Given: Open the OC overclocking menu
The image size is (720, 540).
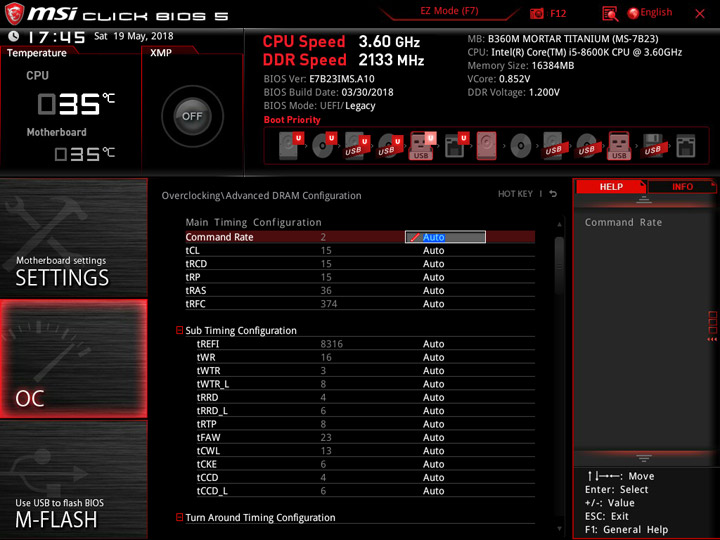Looking at the screenshot, I should (73, 359).
